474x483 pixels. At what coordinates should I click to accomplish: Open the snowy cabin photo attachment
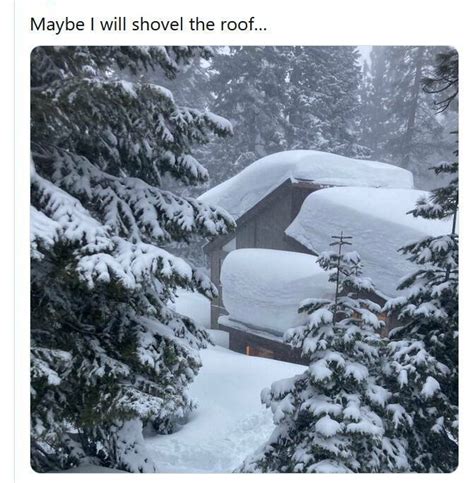(x=244, y=259)
